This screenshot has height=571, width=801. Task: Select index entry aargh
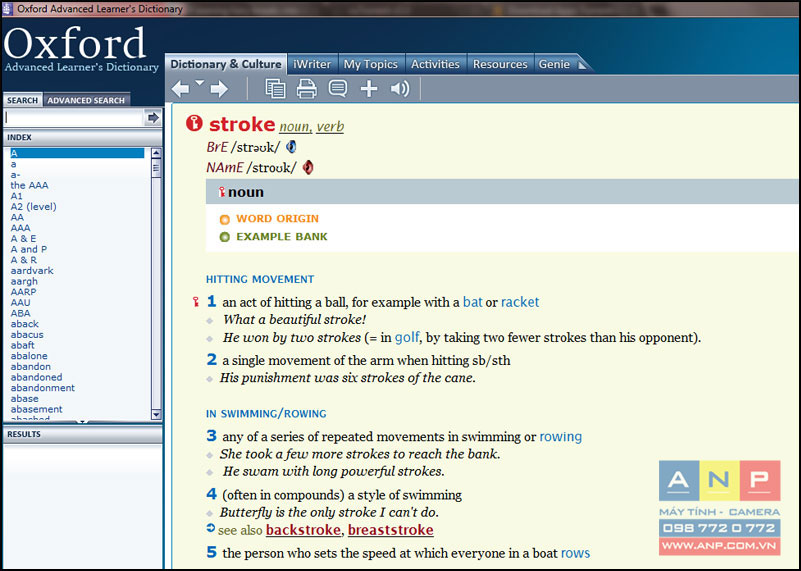coord(24,281)
